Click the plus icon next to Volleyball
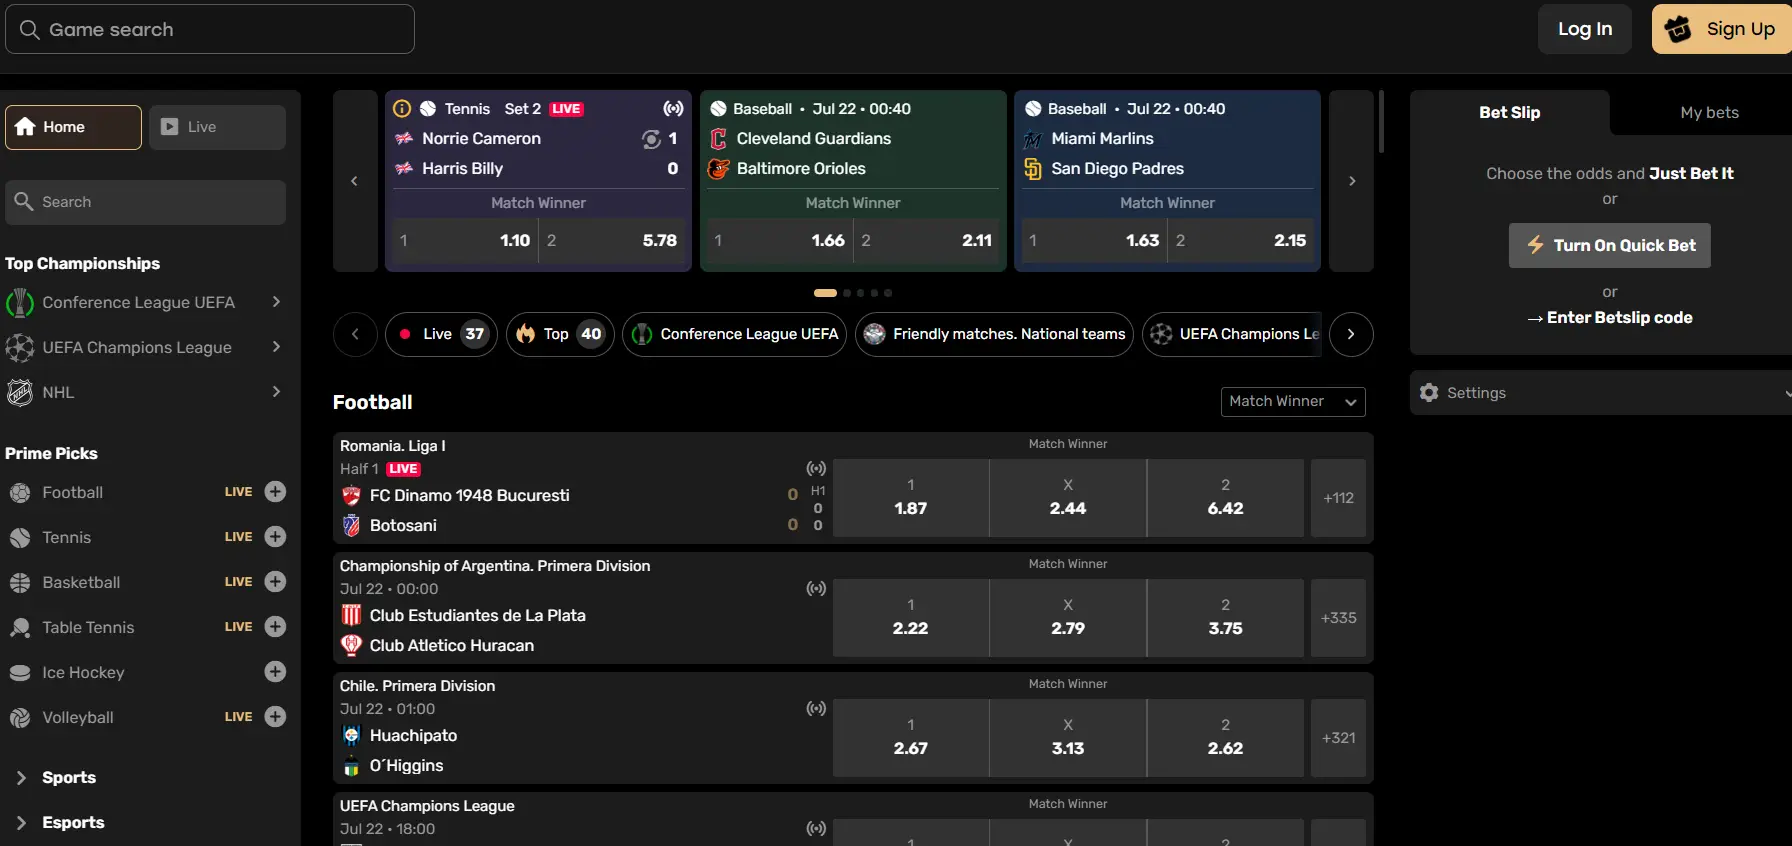Image resolution: width=1792 pixels, height=846 pixels. click(276, 717)
